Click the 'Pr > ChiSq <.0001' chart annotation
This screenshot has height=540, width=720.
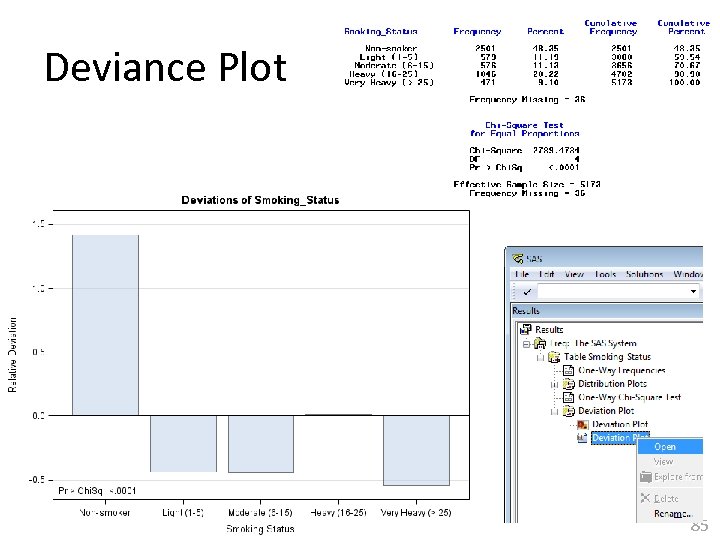[97, 491]
